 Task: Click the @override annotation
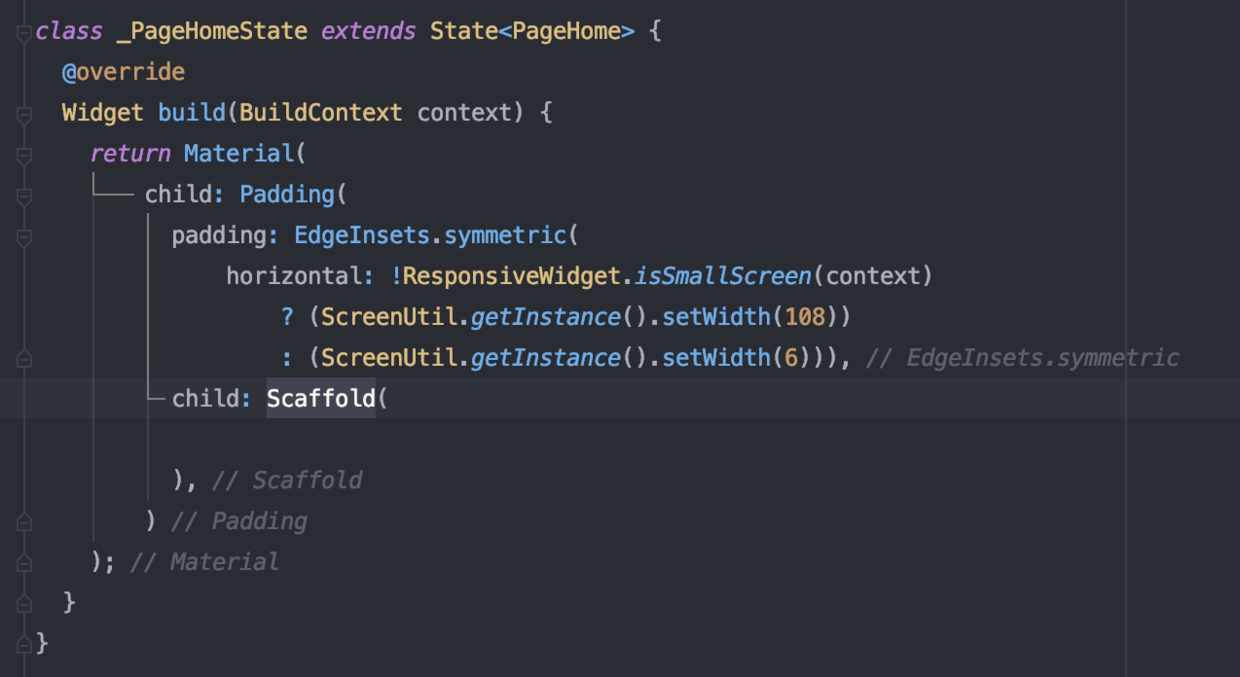[123, 72]
